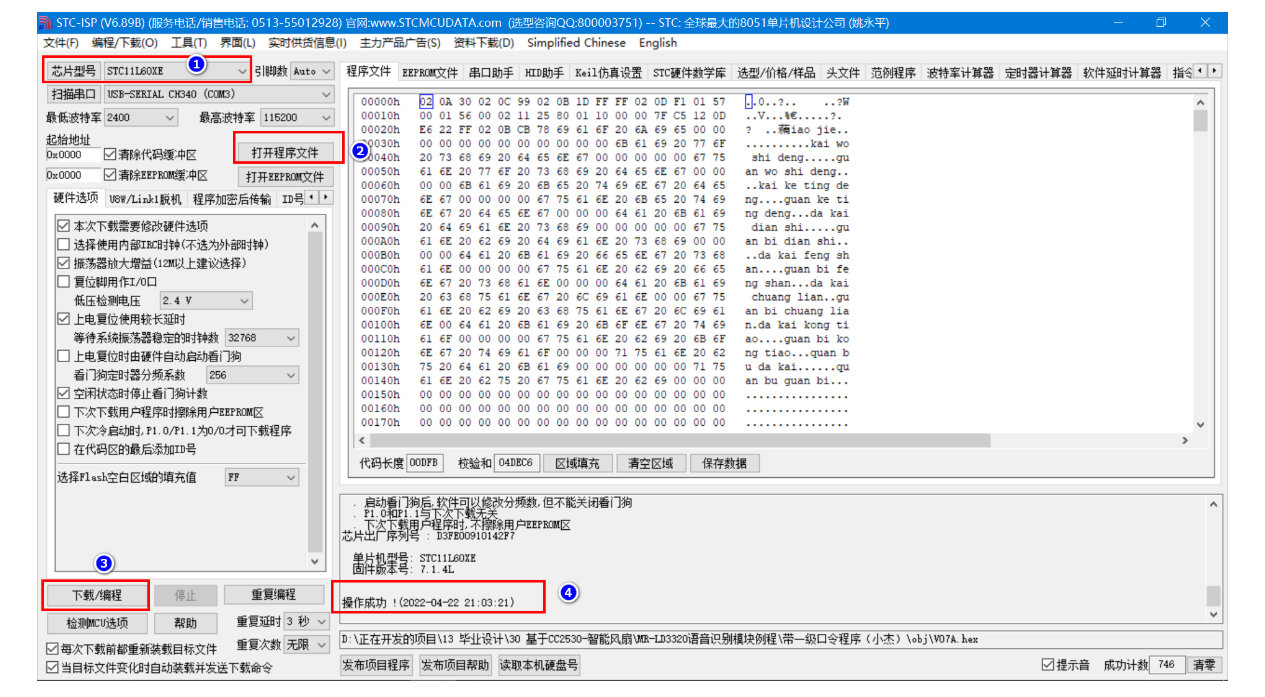Open the 波特率计算器 tab

tap(960, 73)
